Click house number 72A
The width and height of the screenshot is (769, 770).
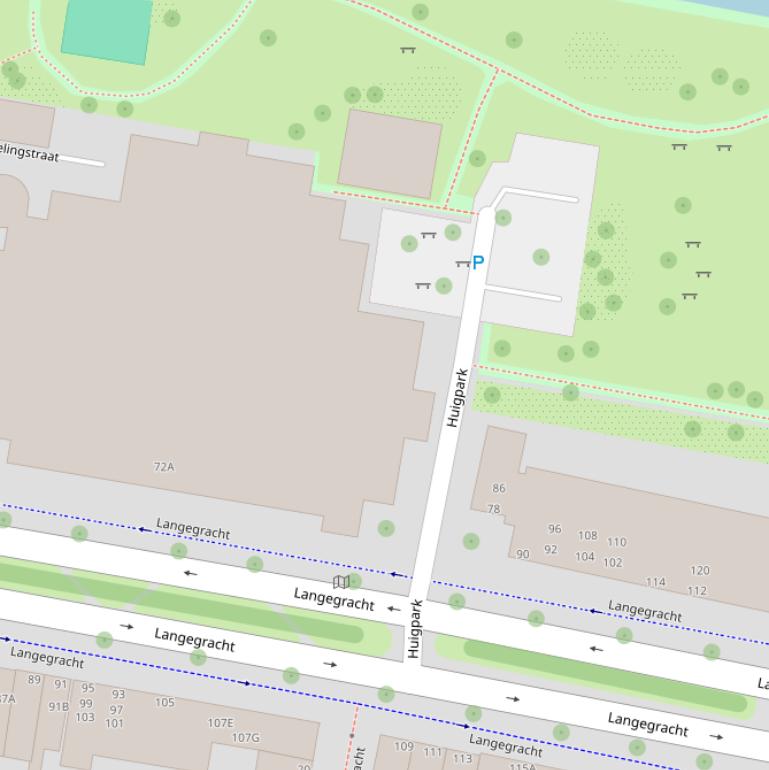tap(164, 467)
